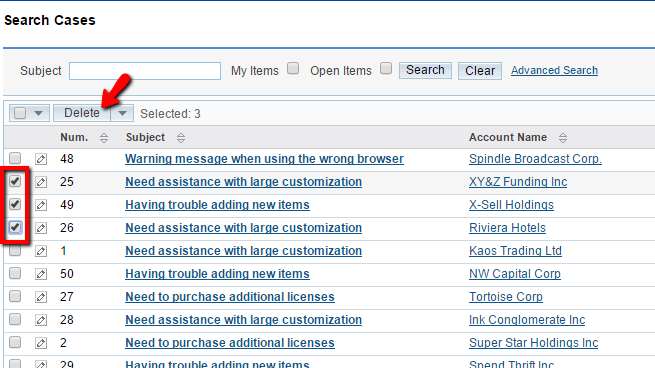Open the select-all dropdown arrow
Screen dimensions: 655x368
(38, 113)
